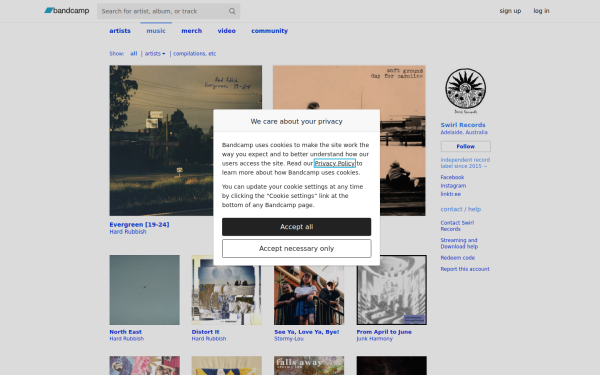Open the Distort It album cover
This screenshot has height=375, width=600.
click(227, 290)
